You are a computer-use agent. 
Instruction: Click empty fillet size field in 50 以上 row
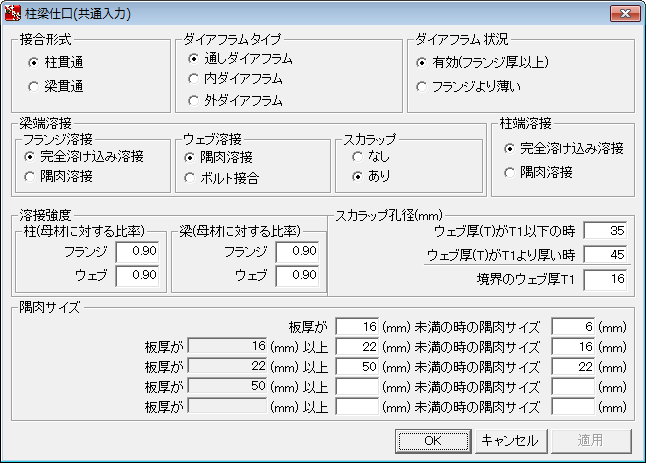(573, 387)
